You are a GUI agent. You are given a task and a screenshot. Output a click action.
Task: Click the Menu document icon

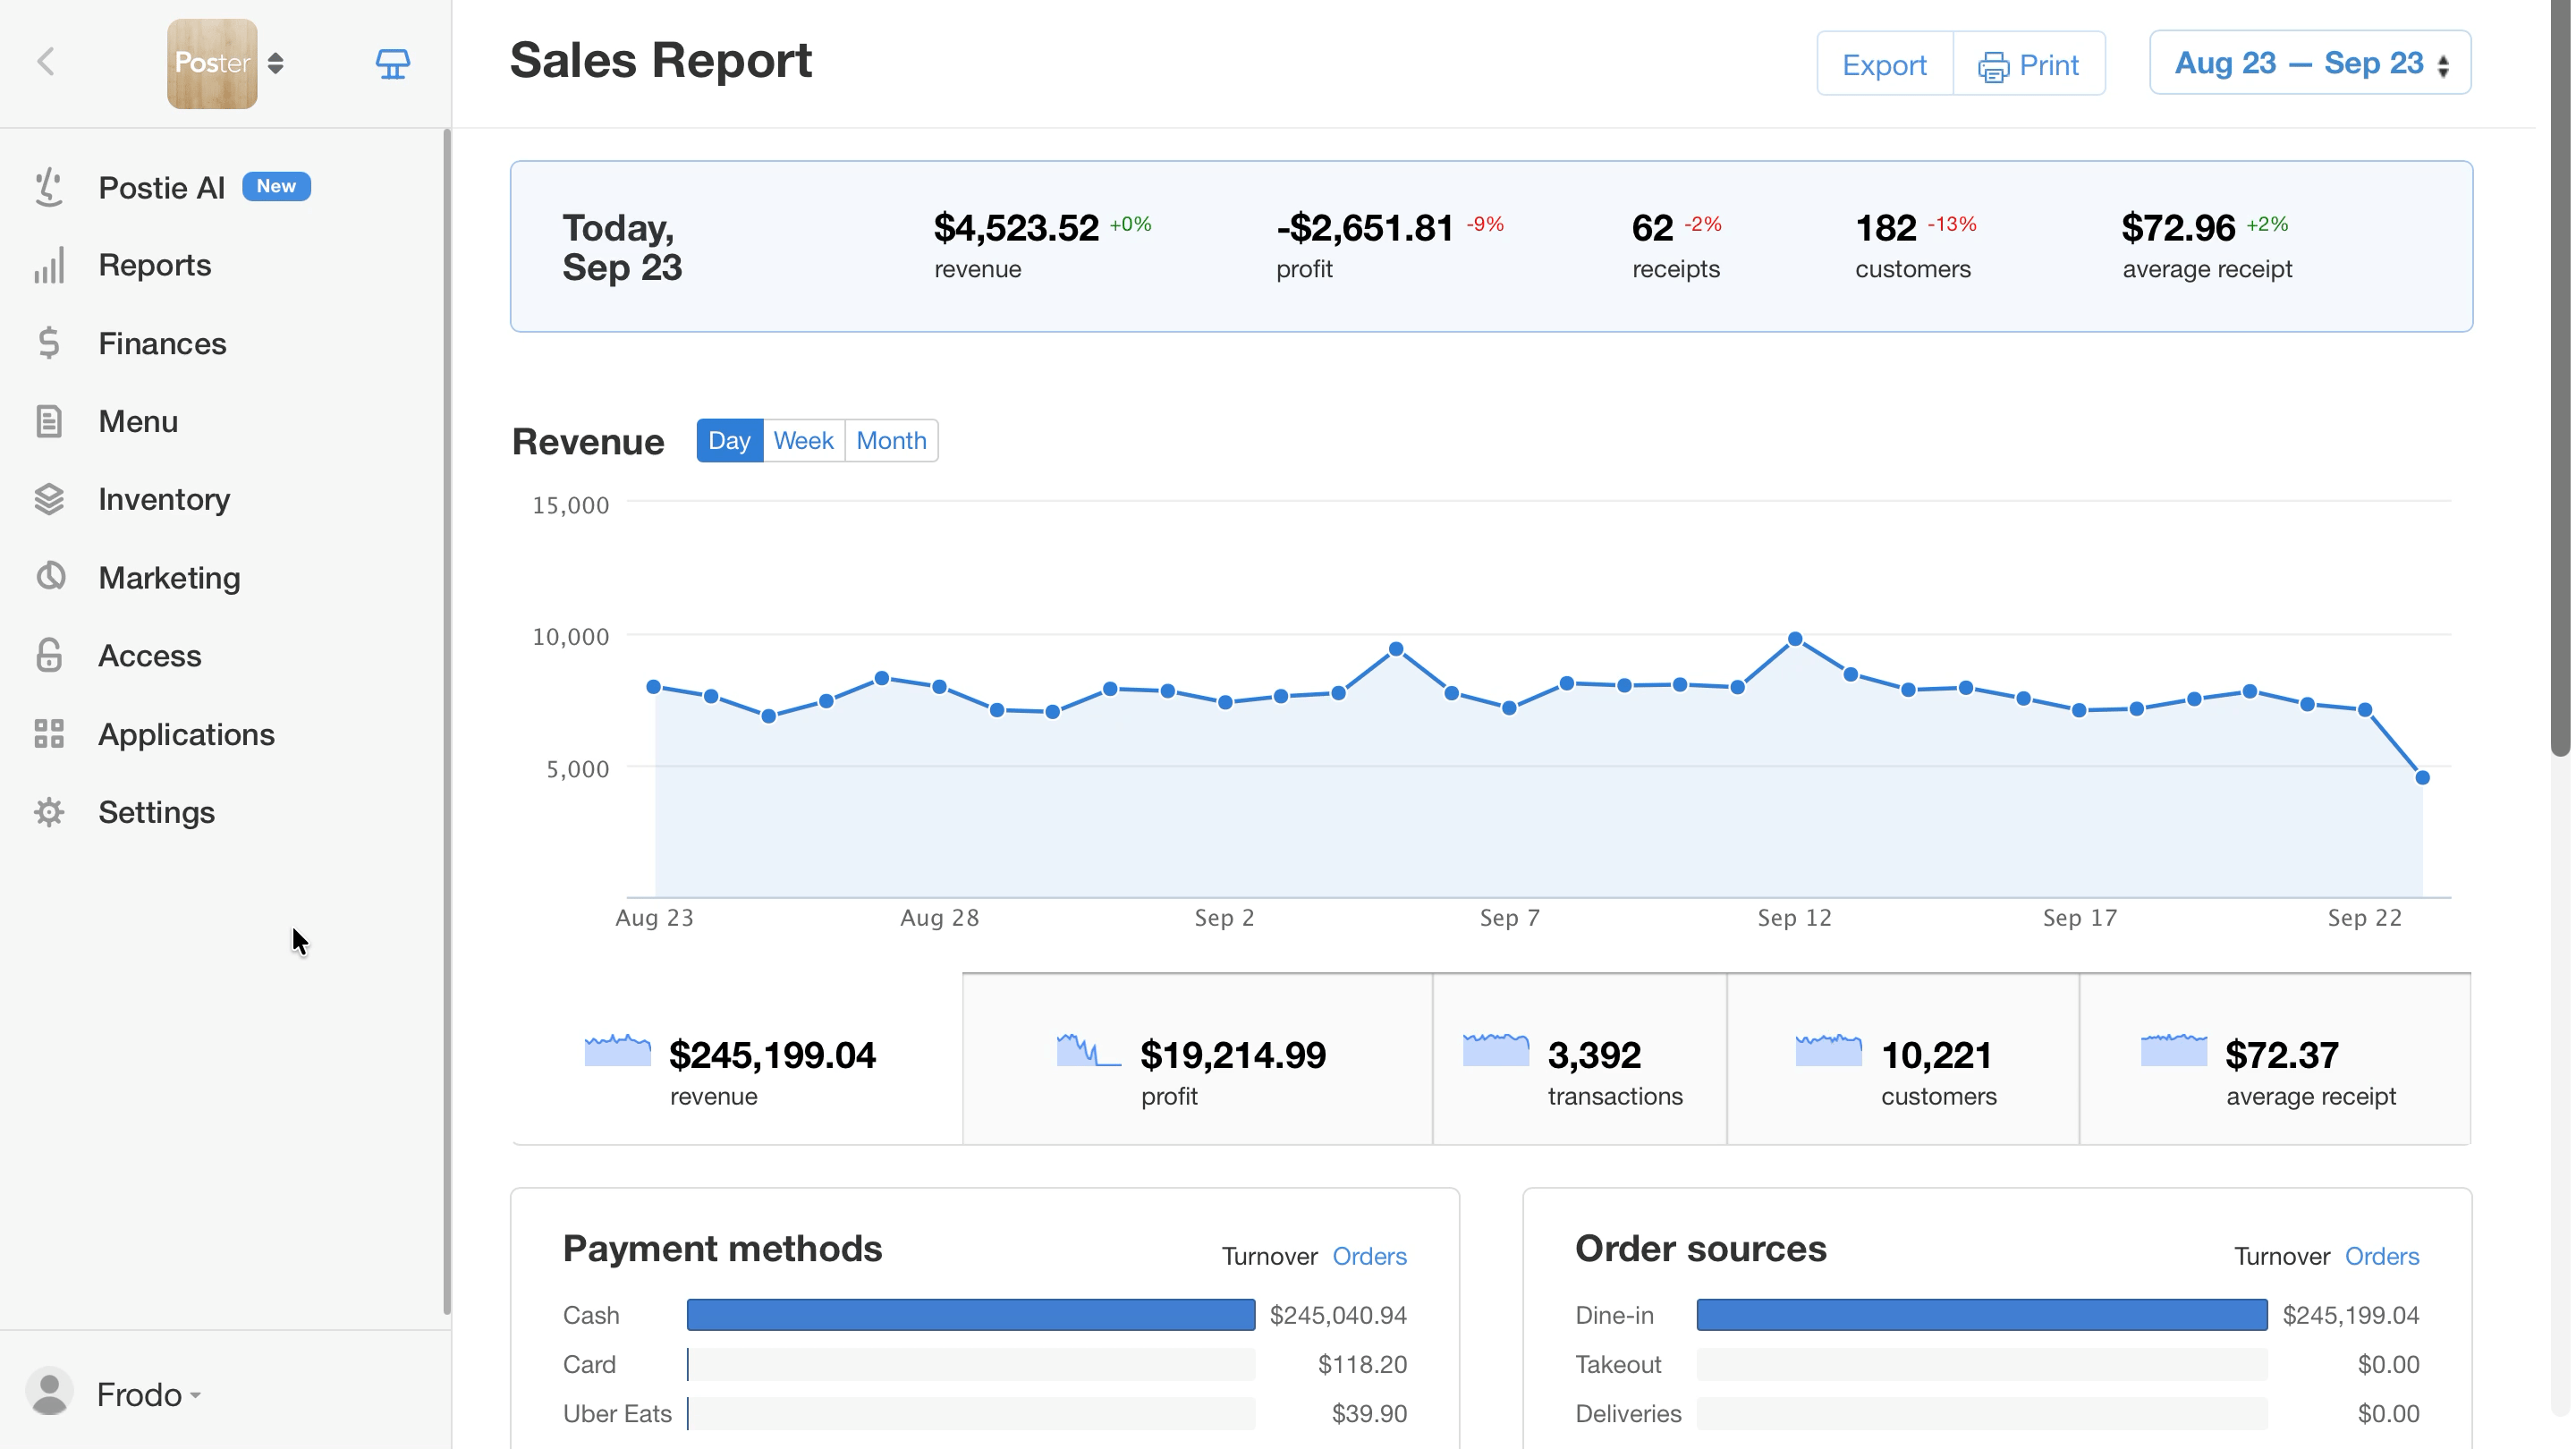pyautogui.click(x=49, y=421)
